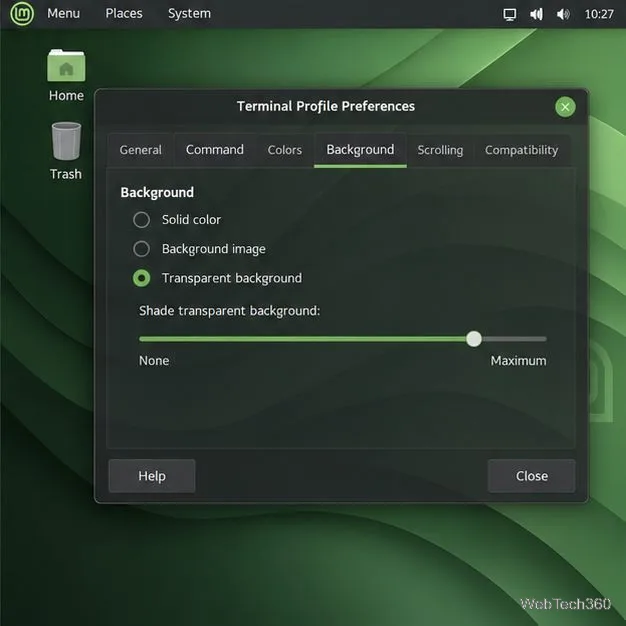Image resolution: width=626 pixels, height=626 pixels.
Task: Switch to the Compatibility tab
Action: (521, 150)
